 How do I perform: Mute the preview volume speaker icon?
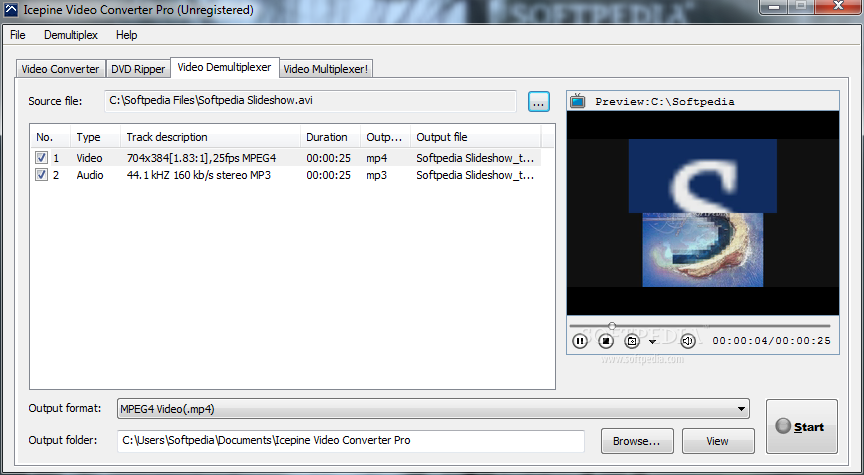pyautogui.click(x=687, y=341)
